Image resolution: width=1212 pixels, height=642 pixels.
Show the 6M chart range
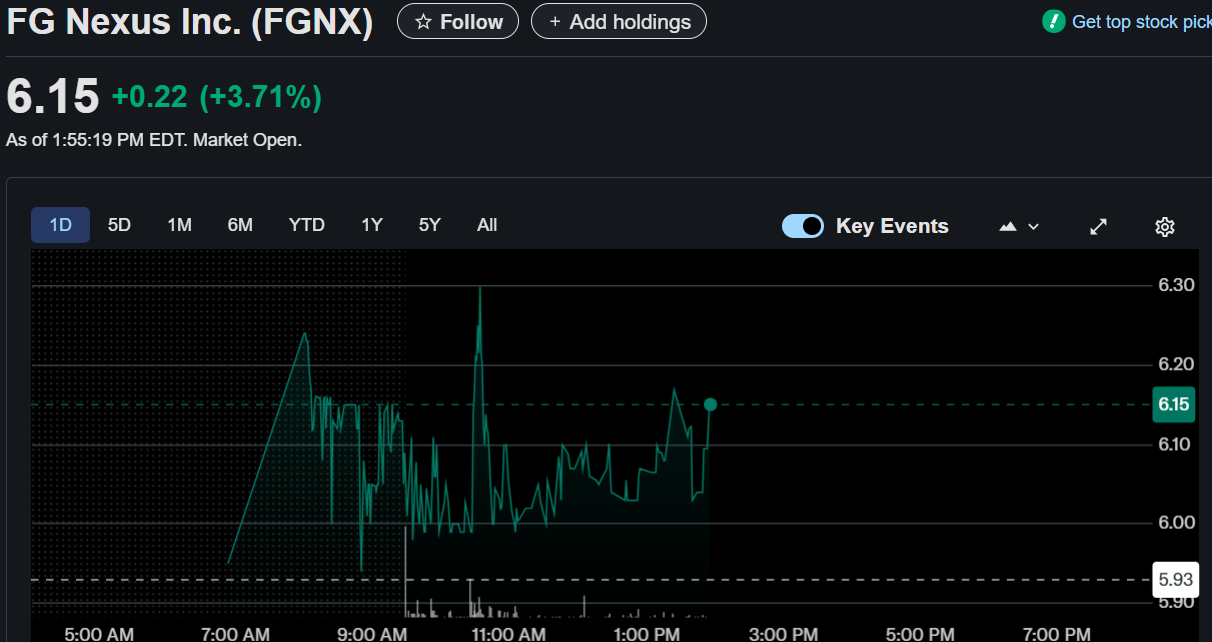coord(240,225)
